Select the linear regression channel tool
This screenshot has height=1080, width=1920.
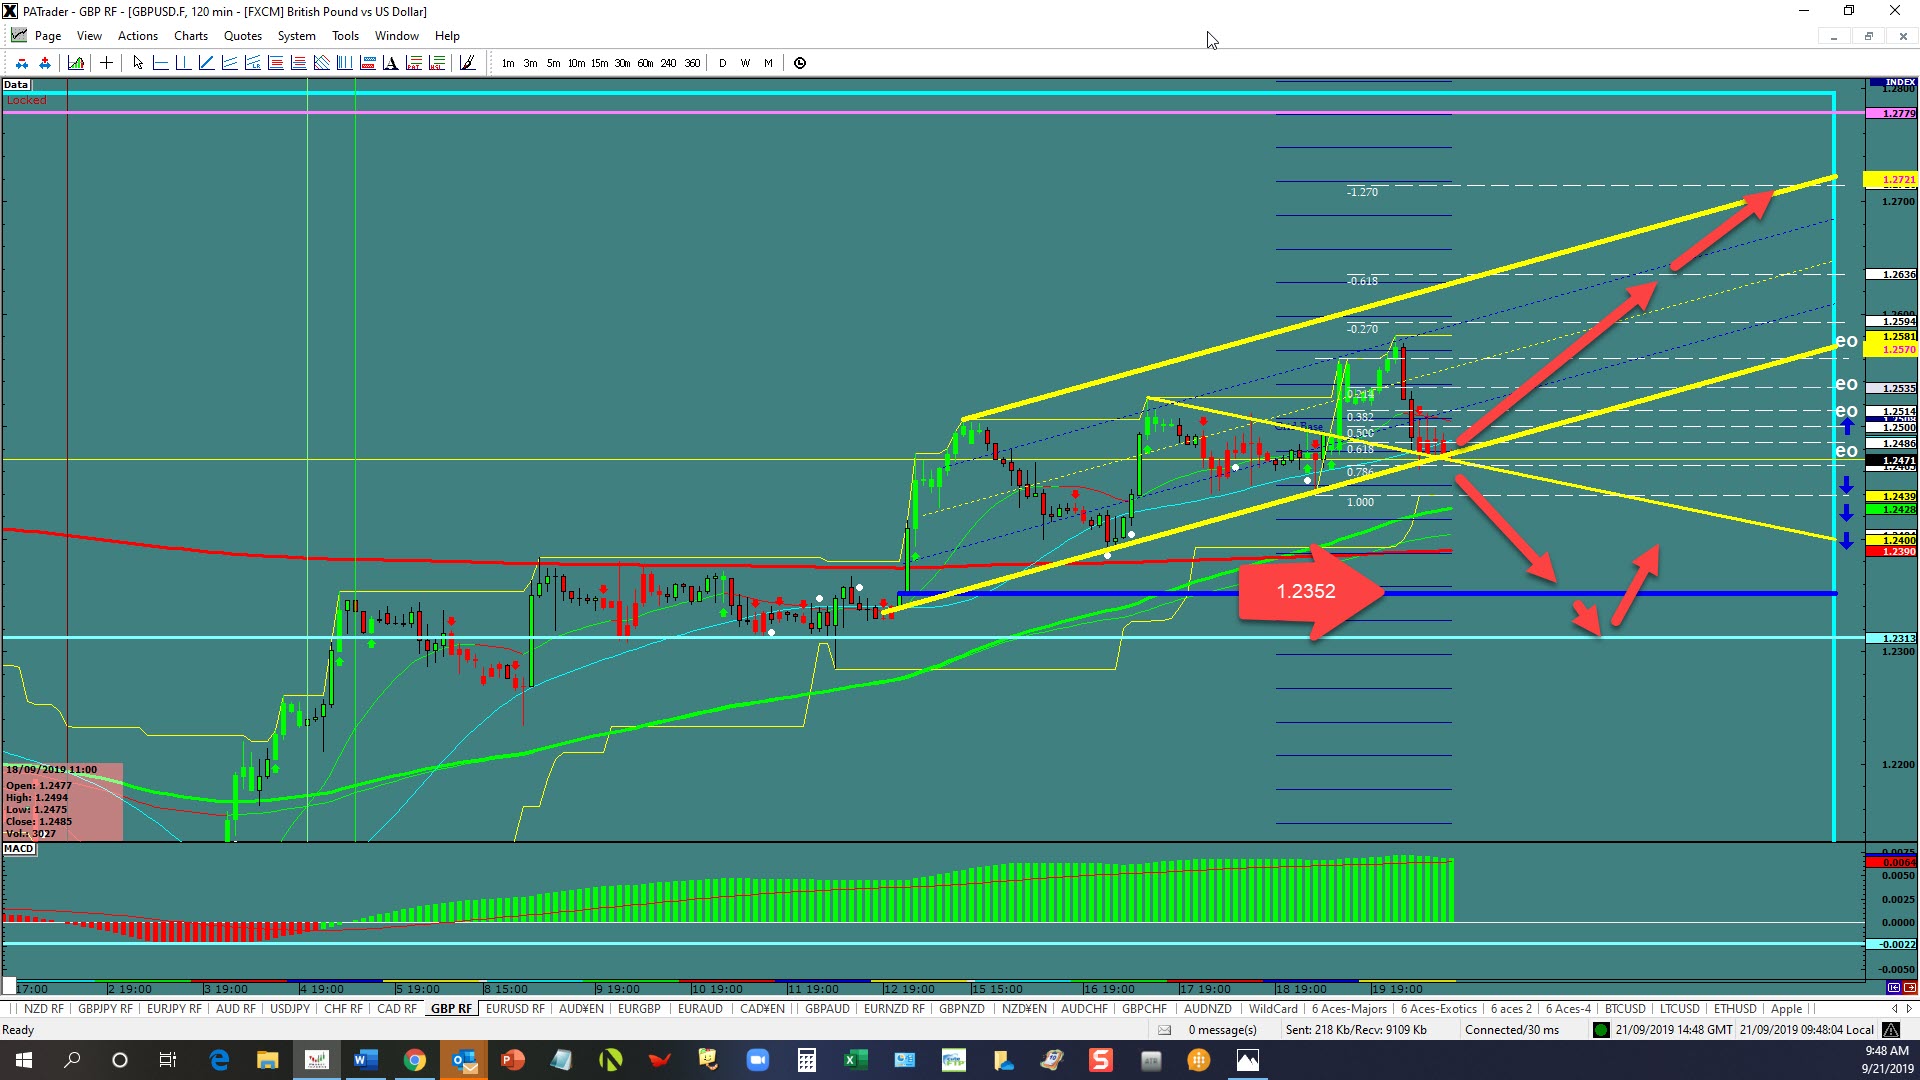point(252,63)
